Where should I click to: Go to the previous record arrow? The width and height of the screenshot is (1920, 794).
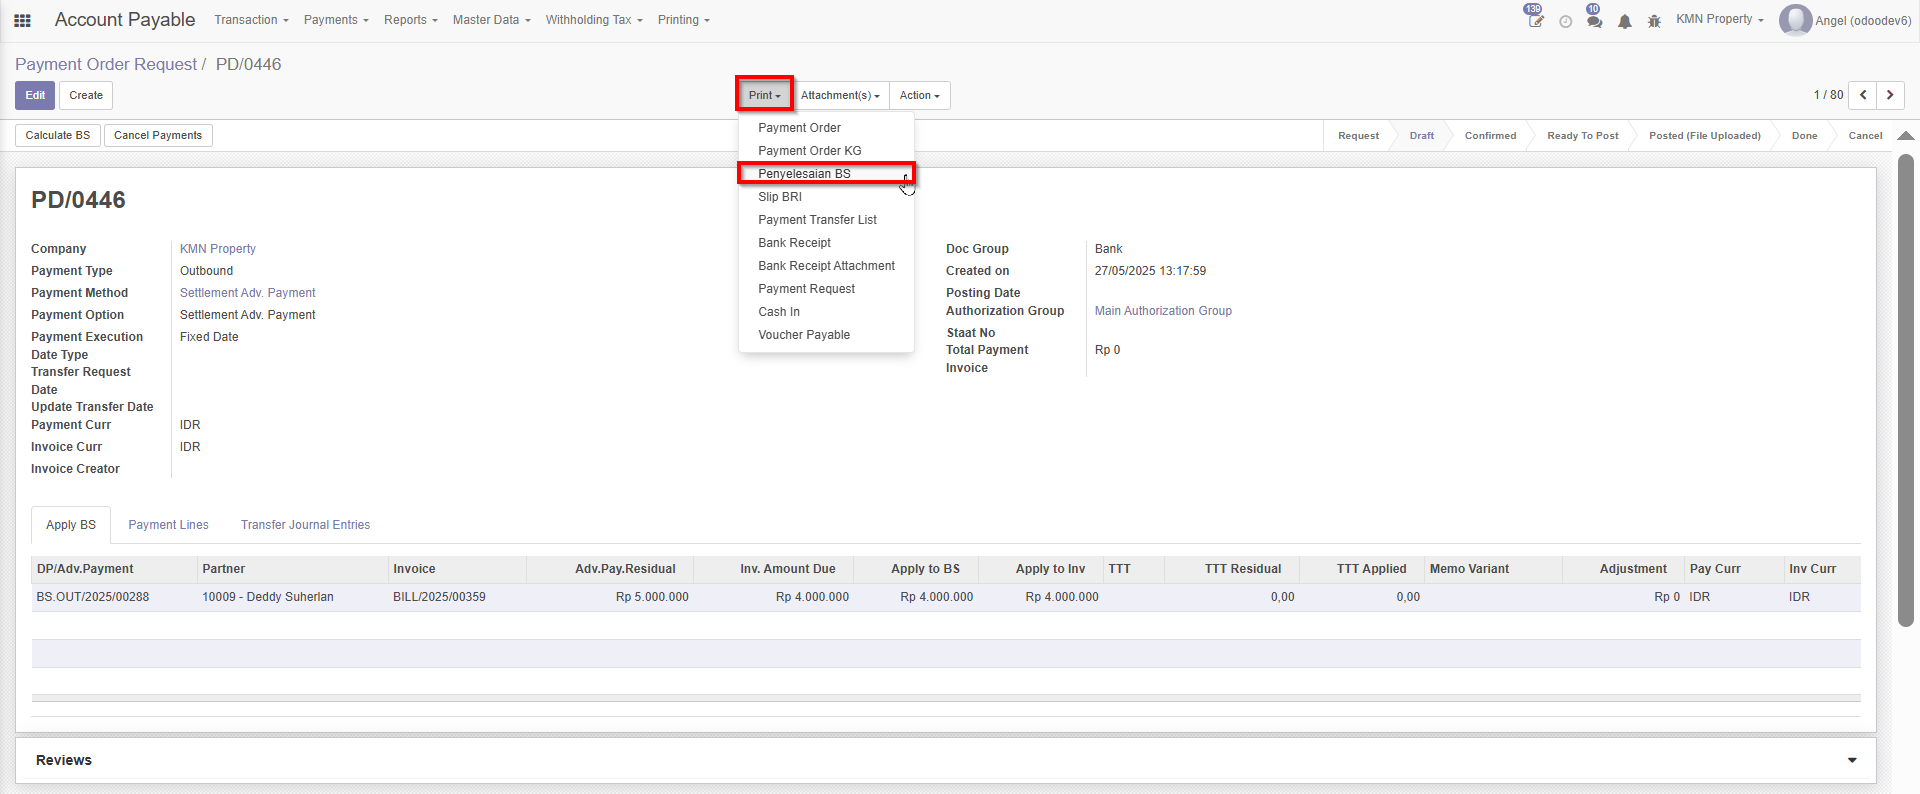(1862, 95)
